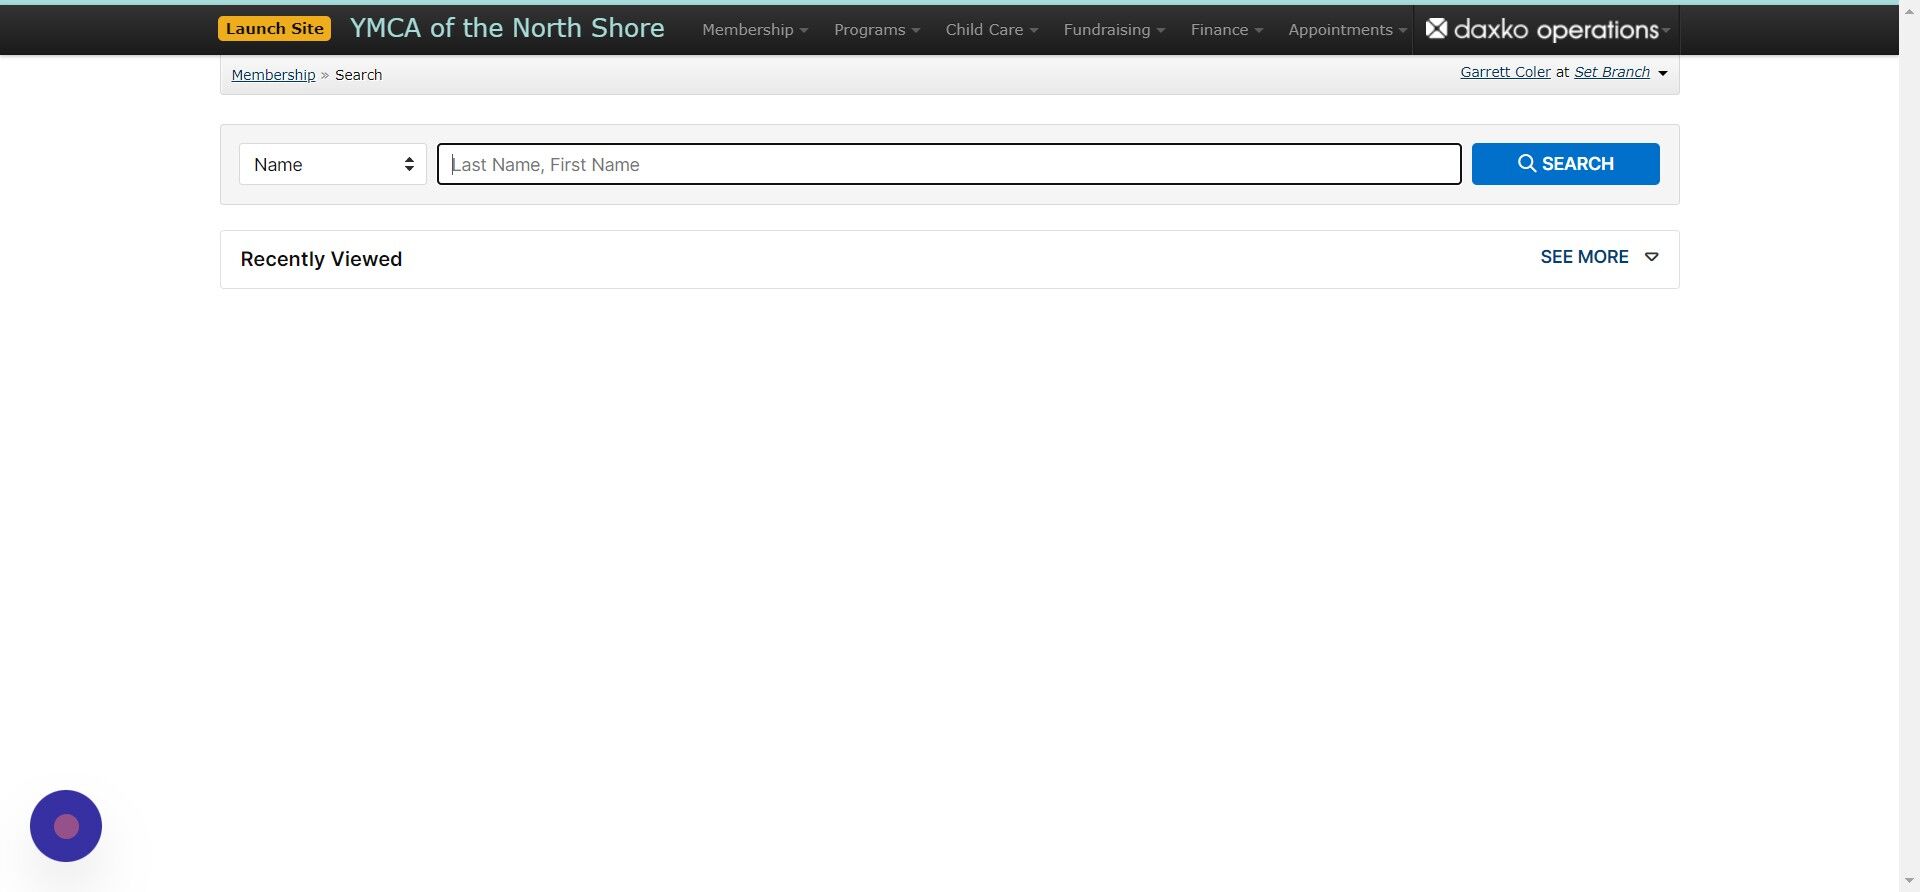Click the Membership breadcrumb link
This screenshot has height=892, width=1920.
pyautogui.click(x=273, y=75)
